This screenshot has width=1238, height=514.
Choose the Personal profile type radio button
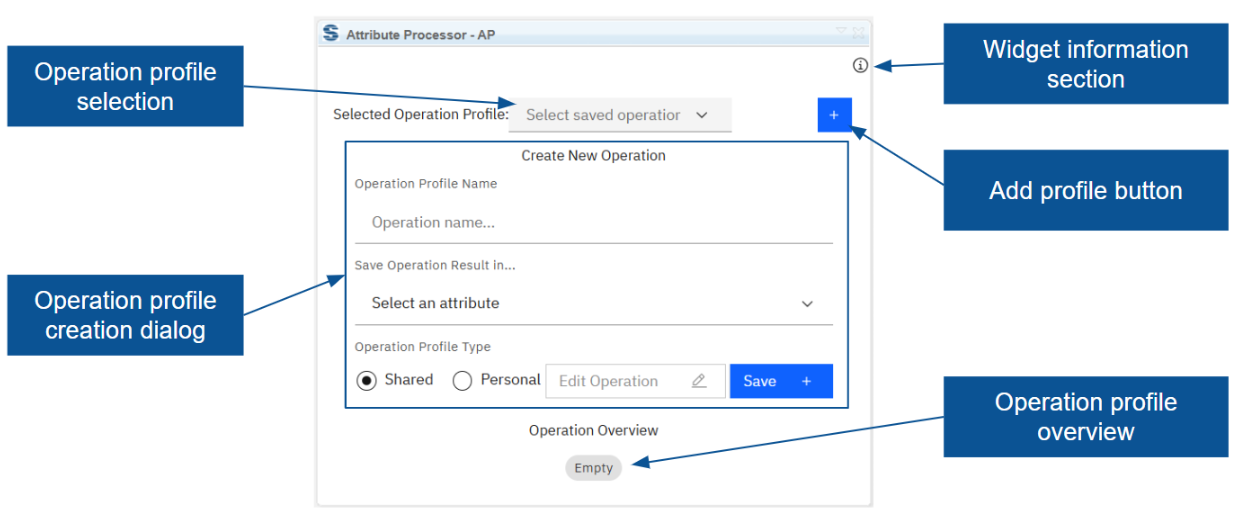pos(462,381)
